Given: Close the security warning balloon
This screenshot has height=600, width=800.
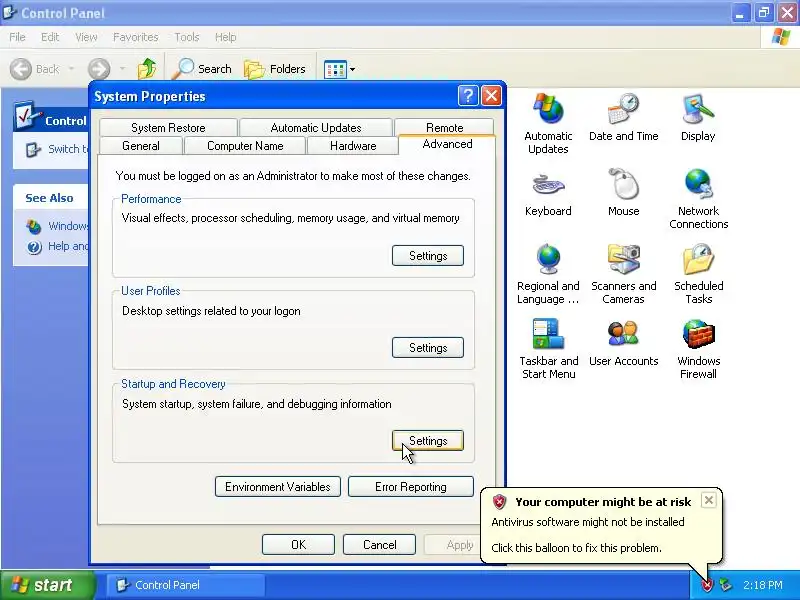Looking at the screenshot, I should pos(709,500).
